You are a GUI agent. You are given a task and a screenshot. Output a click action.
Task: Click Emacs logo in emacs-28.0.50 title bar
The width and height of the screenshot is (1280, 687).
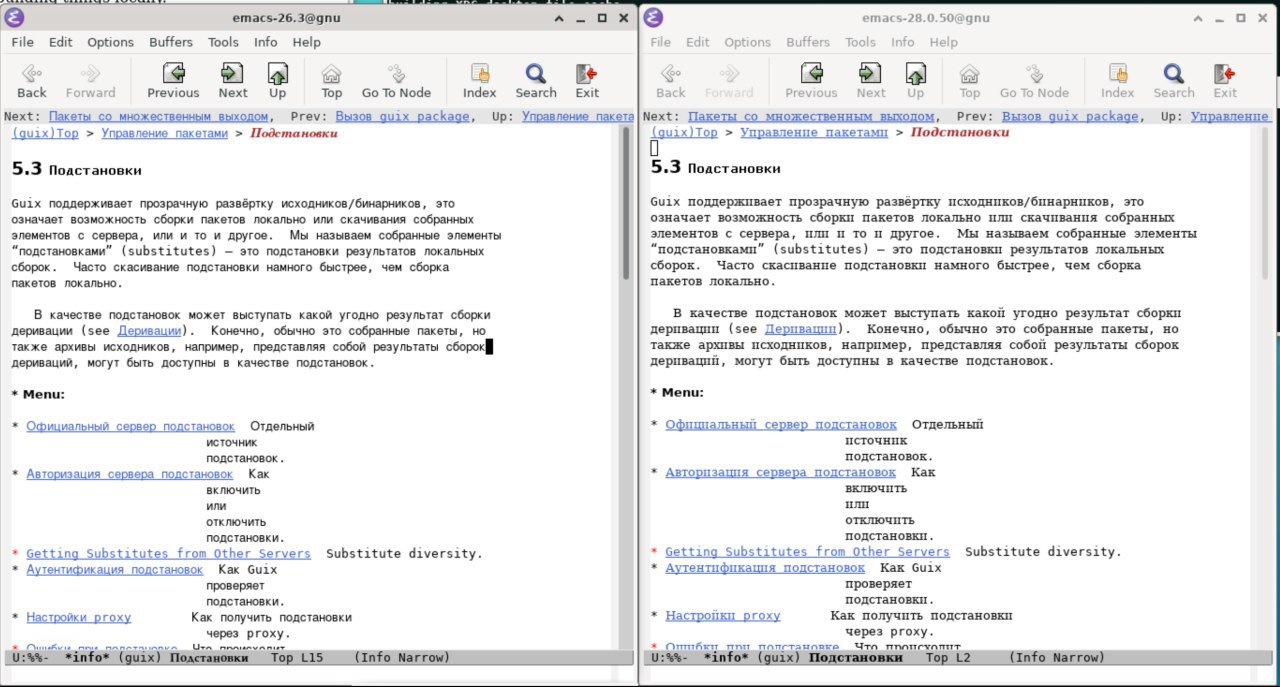click(653, 17)
